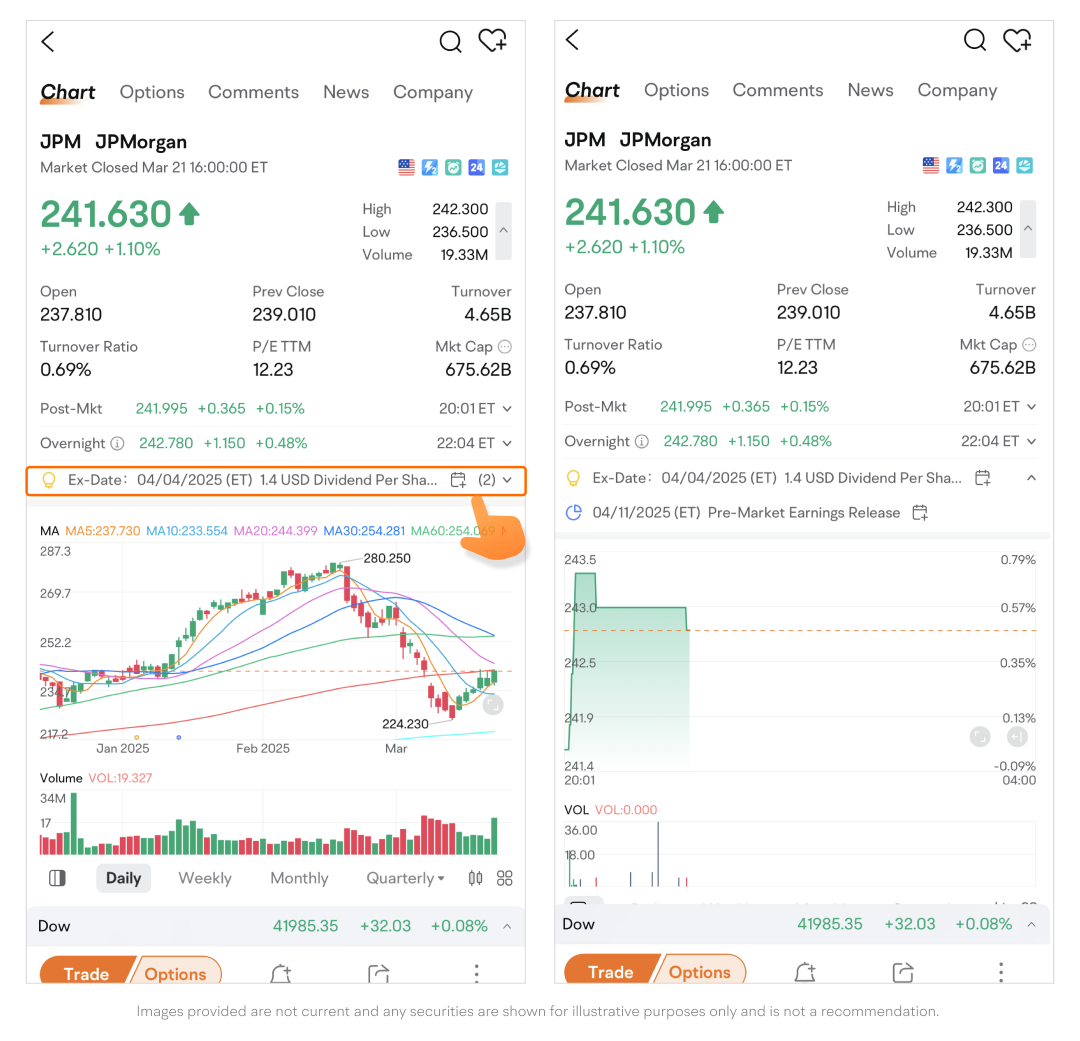This screenshot has width=1080, height=1041.
Task: Open the three-dot more menu in left screen
Action: pos(477,973)
